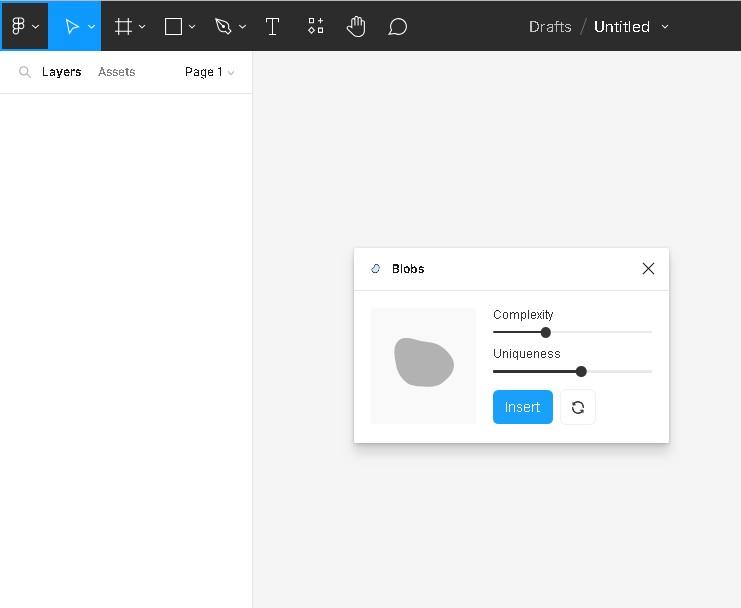Search layers with the magnifier icon
Image resolution: width=741 pixels, height=608 pixels.
(25, 72)
